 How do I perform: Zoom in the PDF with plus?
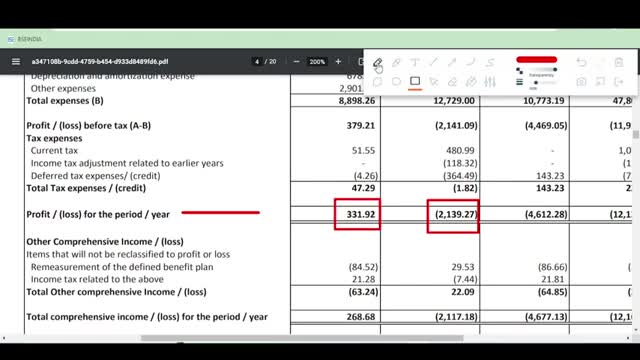338,62
